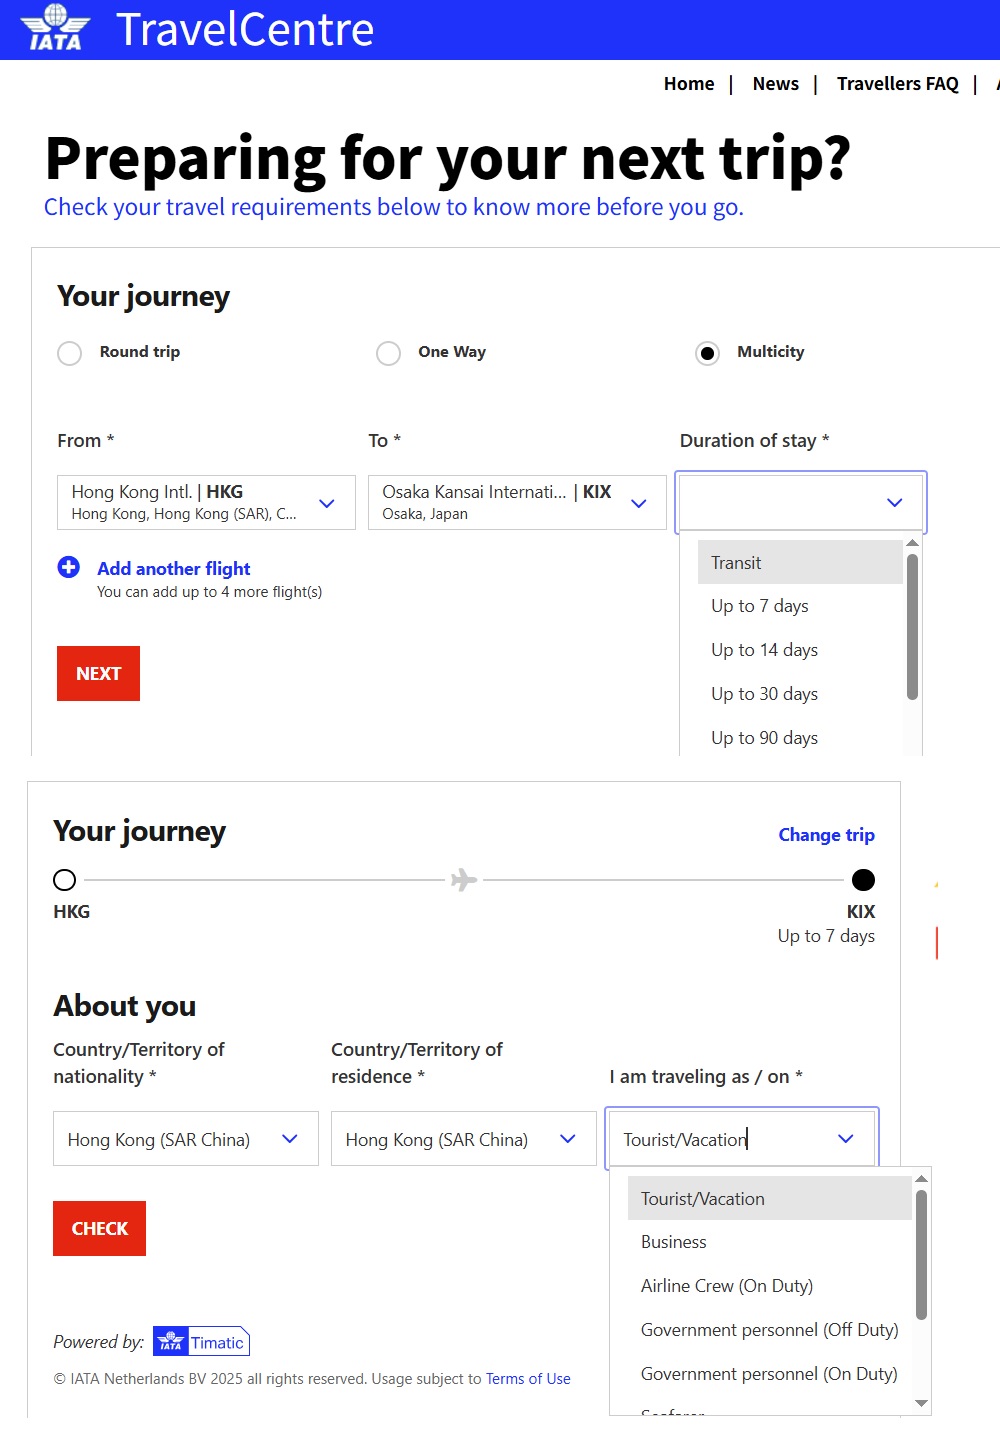This screenshot has width=1000, height=1435.
Task: Go to the News page
Action: pos(775,84)
